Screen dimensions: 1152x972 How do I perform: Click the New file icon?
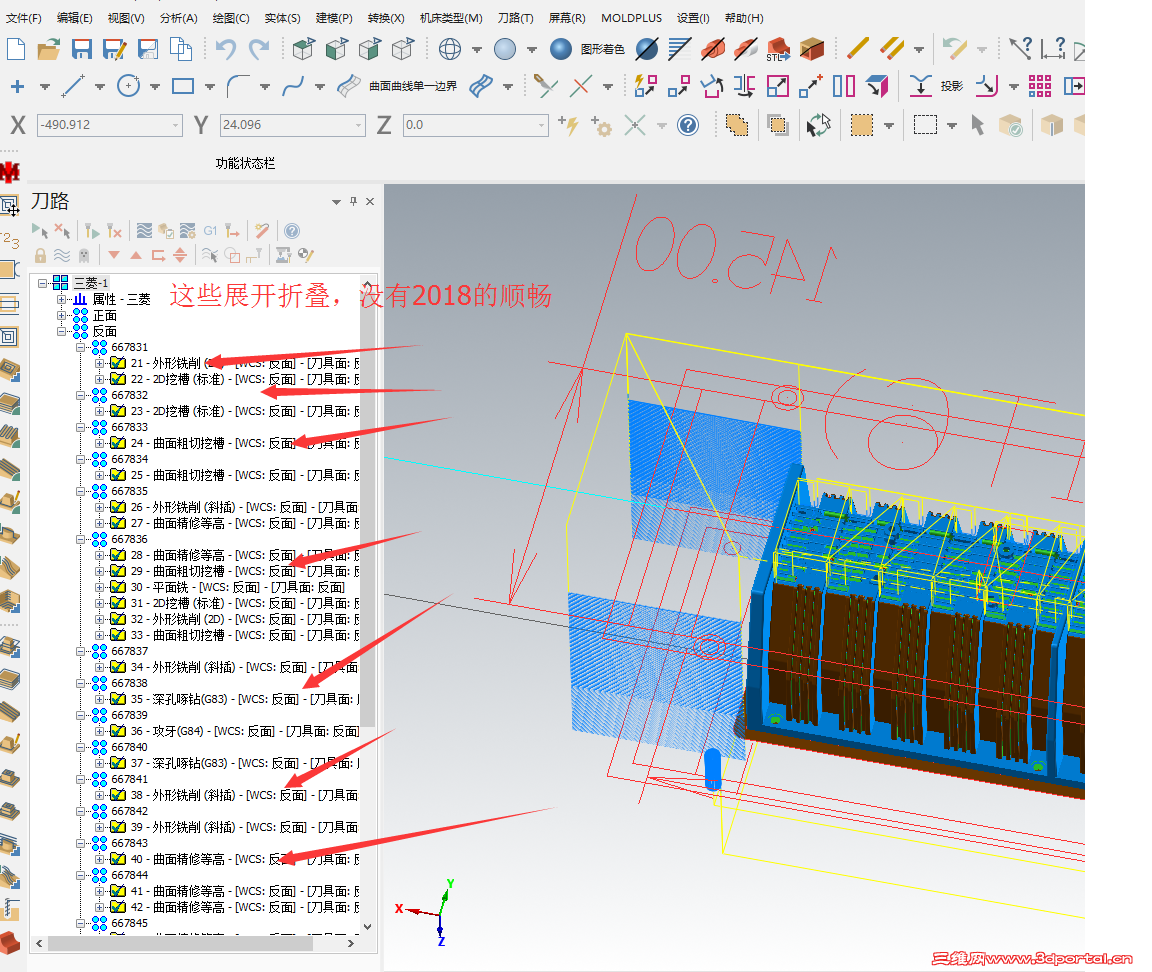click(15, 49)
